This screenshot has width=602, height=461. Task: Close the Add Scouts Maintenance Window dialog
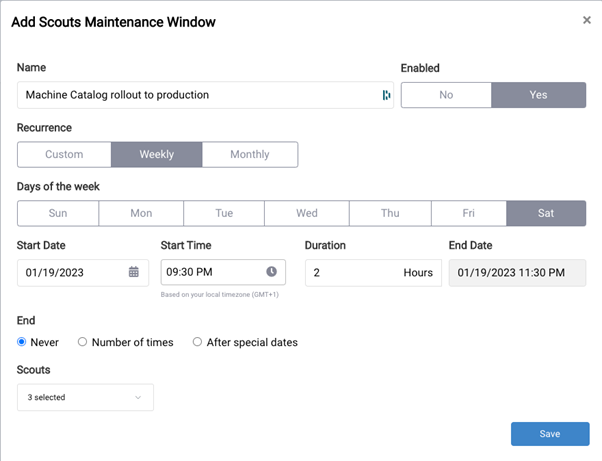pyautogui.click(x=587, y=20)
